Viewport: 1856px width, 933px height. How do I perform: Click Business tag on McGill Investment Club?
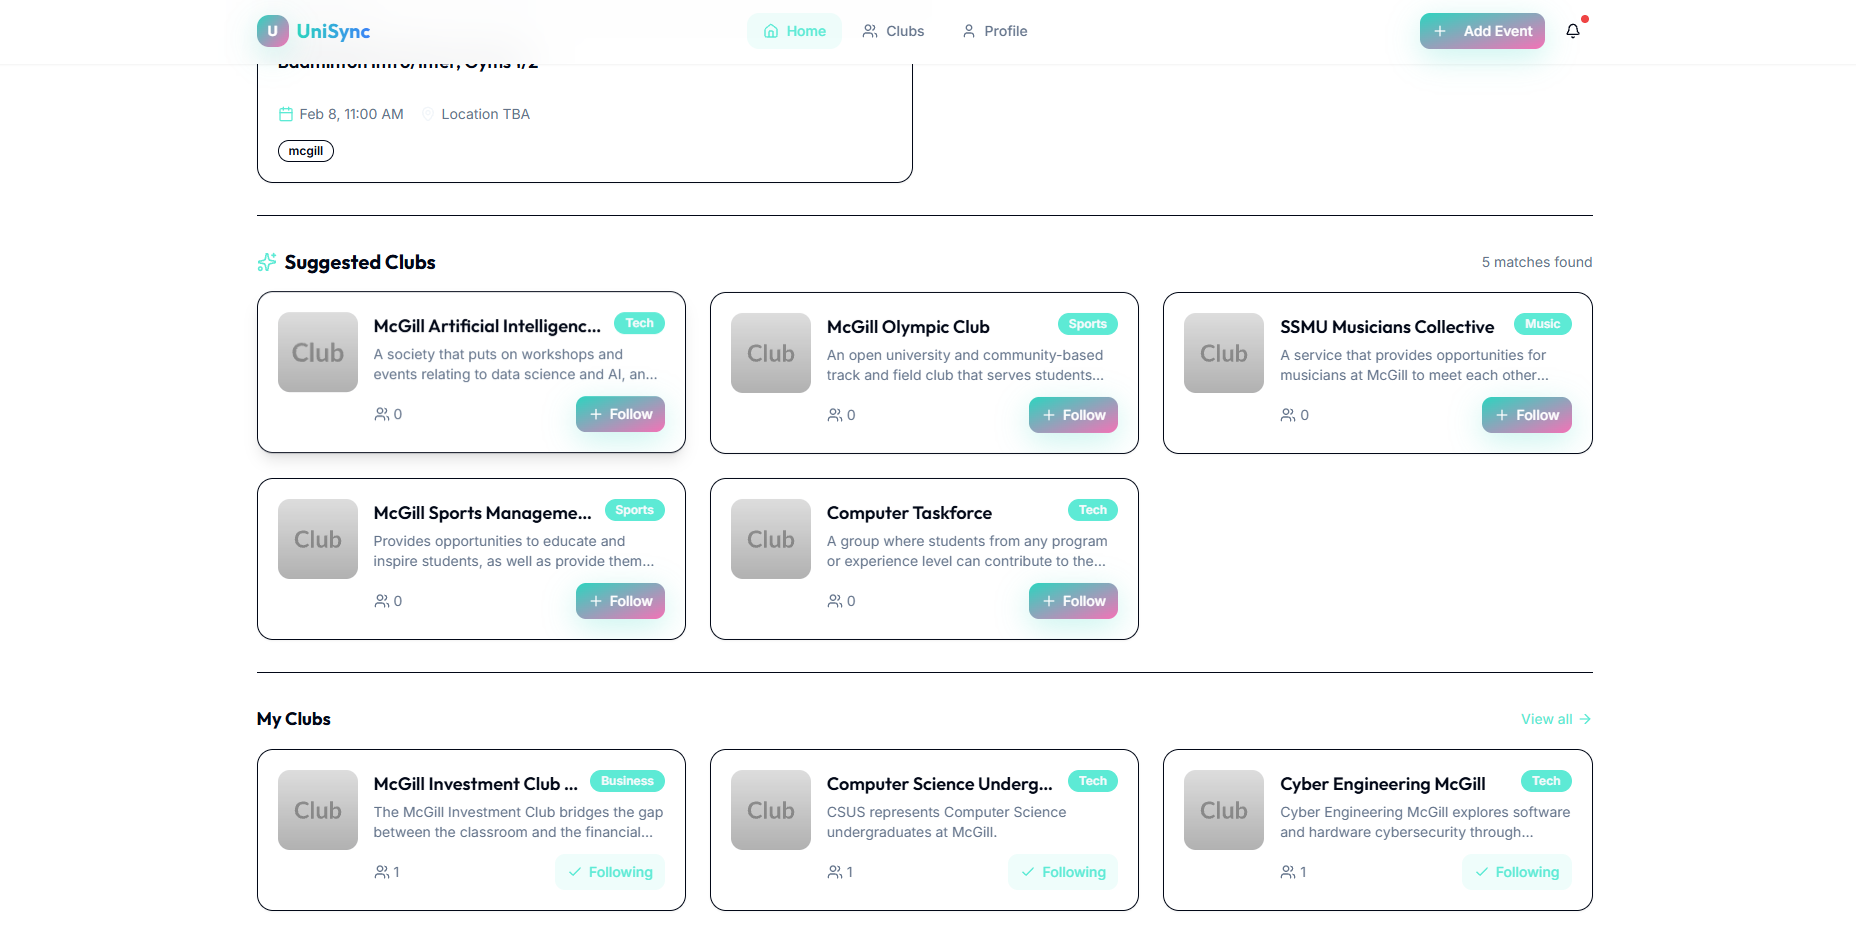pyautogui.click(x=627, y=781)
